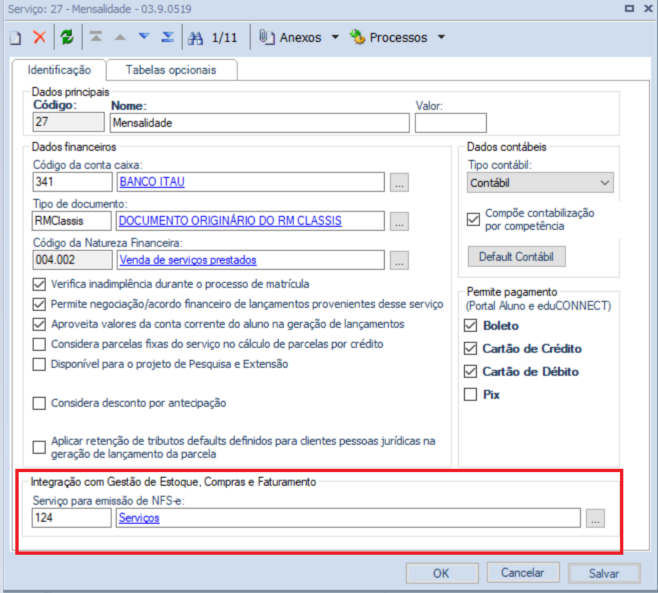Image resolution: width=658 pixels, height=593 pixels.
Task: Switch to the Tabelas opcionais tab
Action: tap(171, 70)
